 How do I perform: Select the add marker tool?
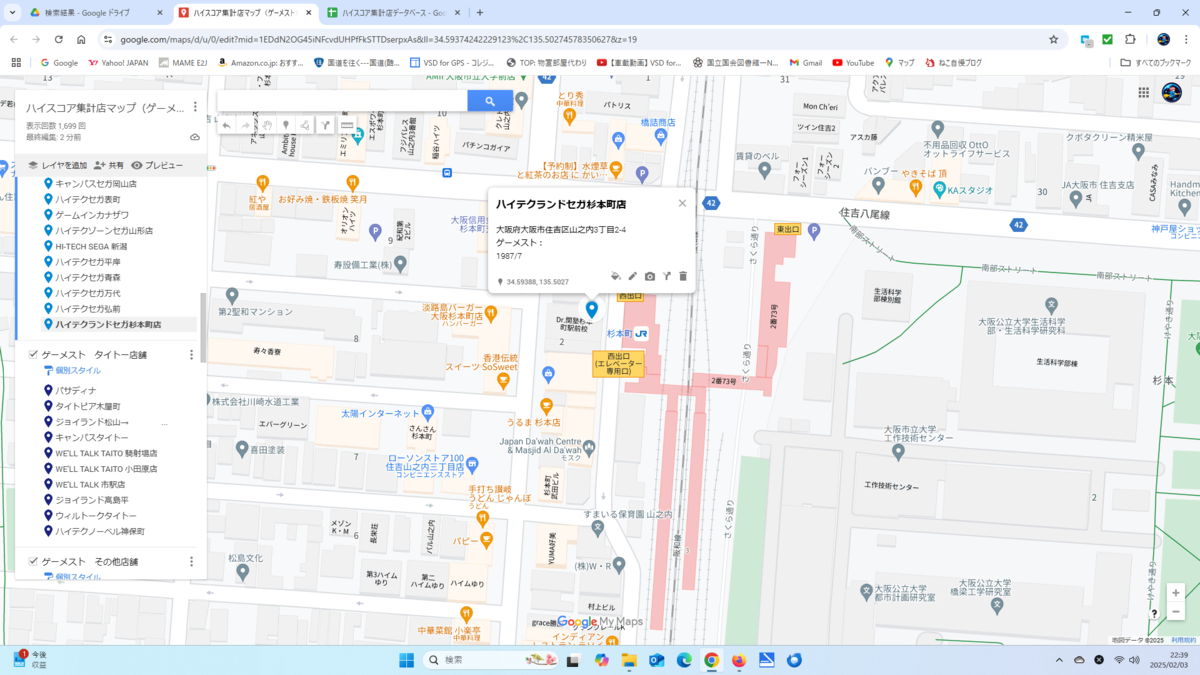coord(286,125)
